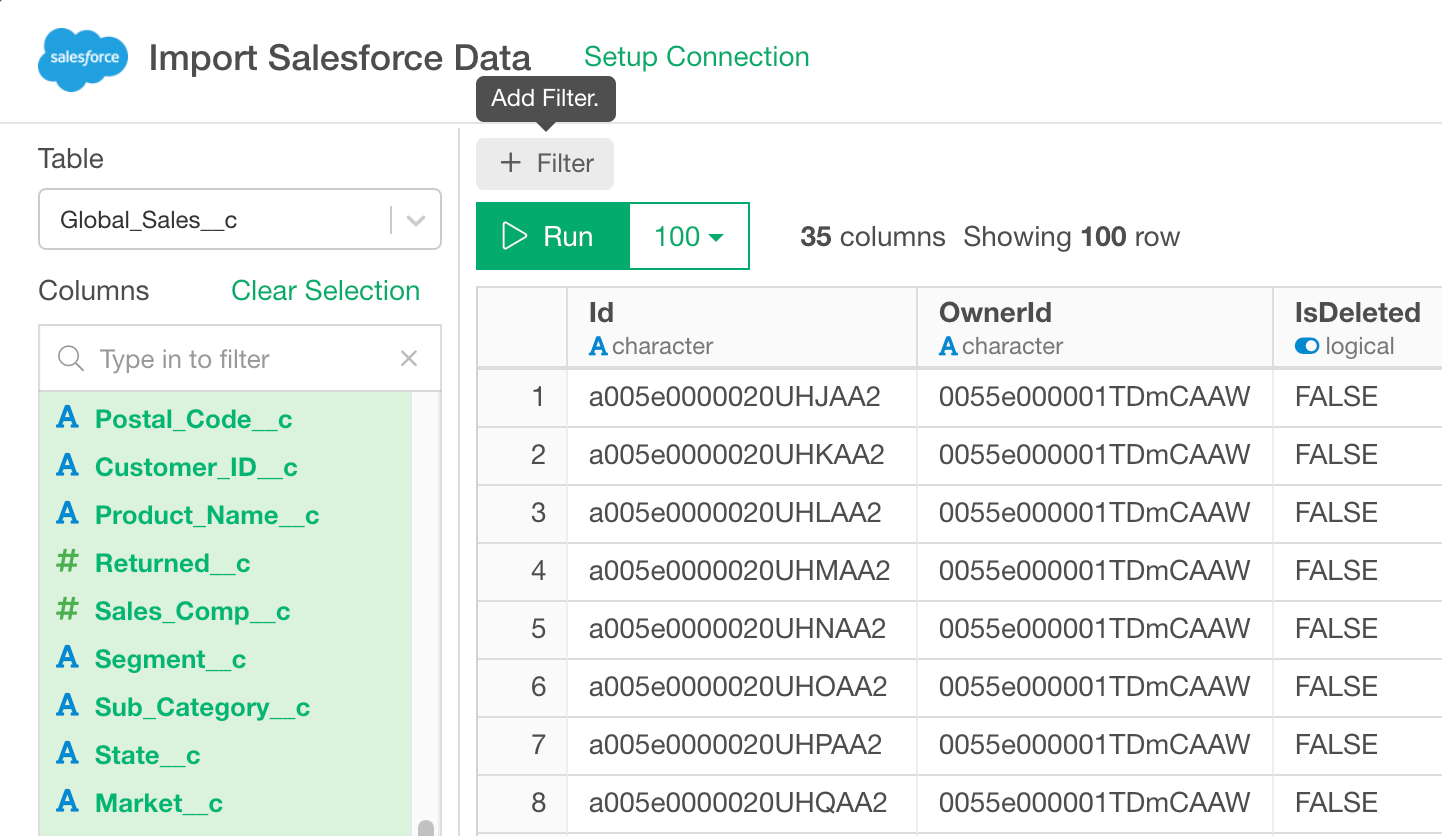Toggle the Sub_Category__c column
This screenshot has height=836, width=1442.
click(x=225, y=707)
